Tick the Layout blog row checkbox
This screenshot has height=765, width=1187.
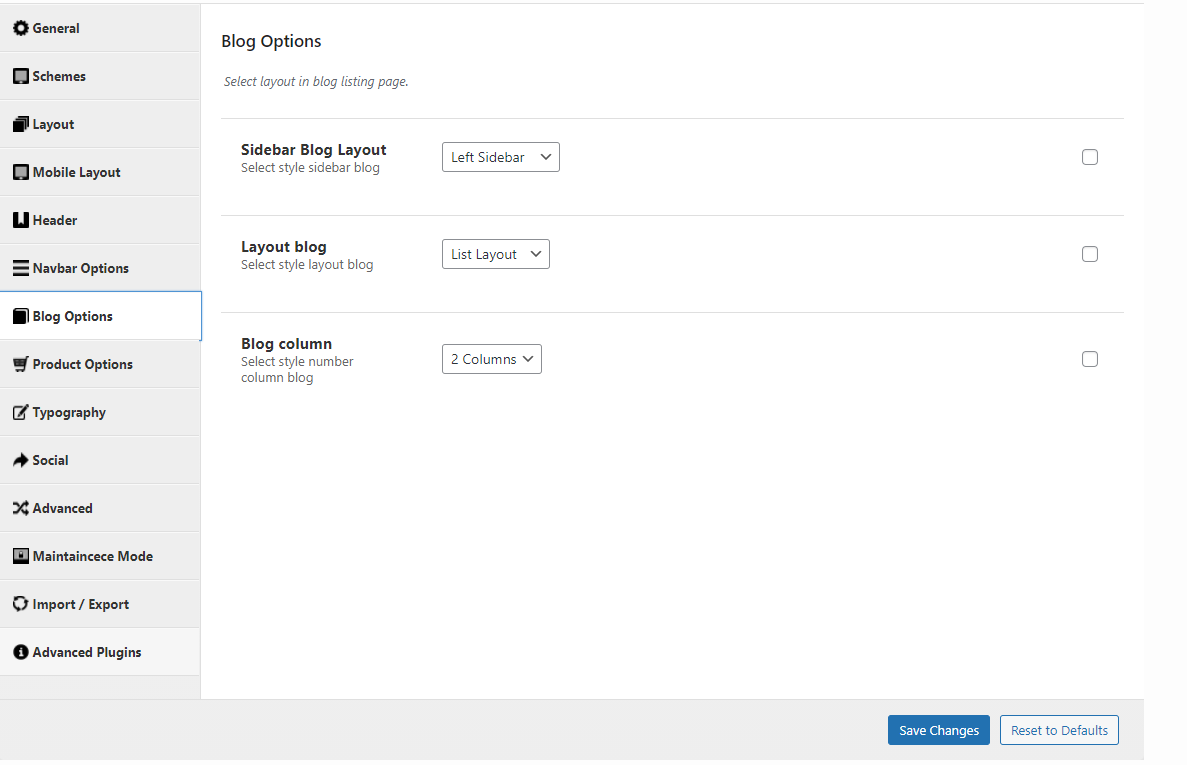[1089, 254]
